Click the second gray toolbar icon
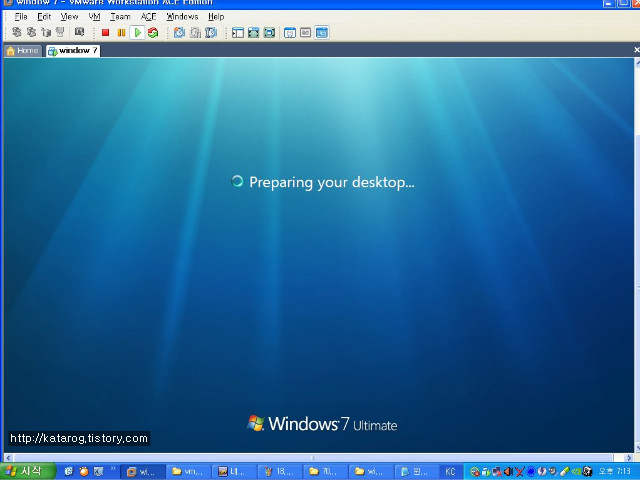This screenshot has height=480, width=640. (31, 32)
